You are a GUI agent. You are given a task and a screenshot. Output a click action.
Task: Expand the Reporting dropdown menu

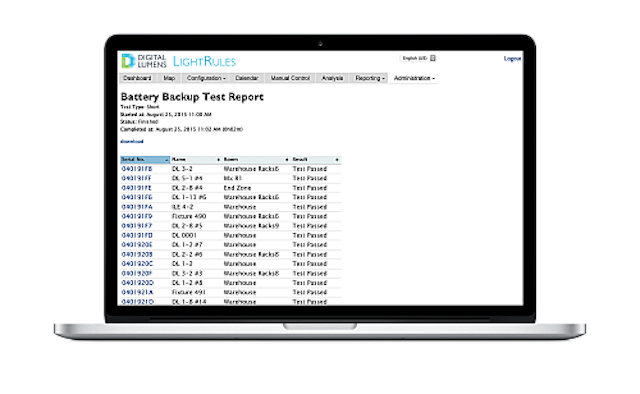click(x=369, y=78)
